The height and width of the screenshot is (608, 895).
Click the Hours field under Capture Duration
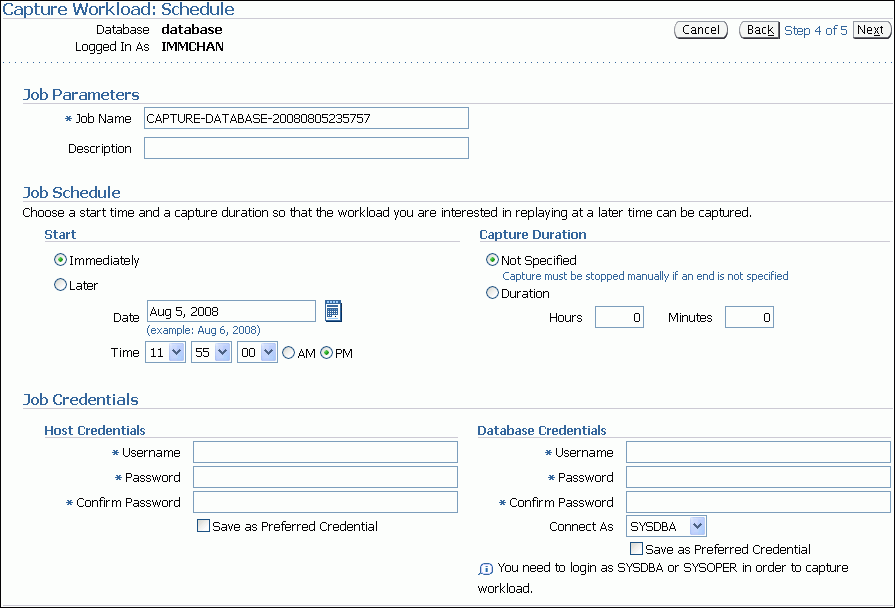pos(620,317)
